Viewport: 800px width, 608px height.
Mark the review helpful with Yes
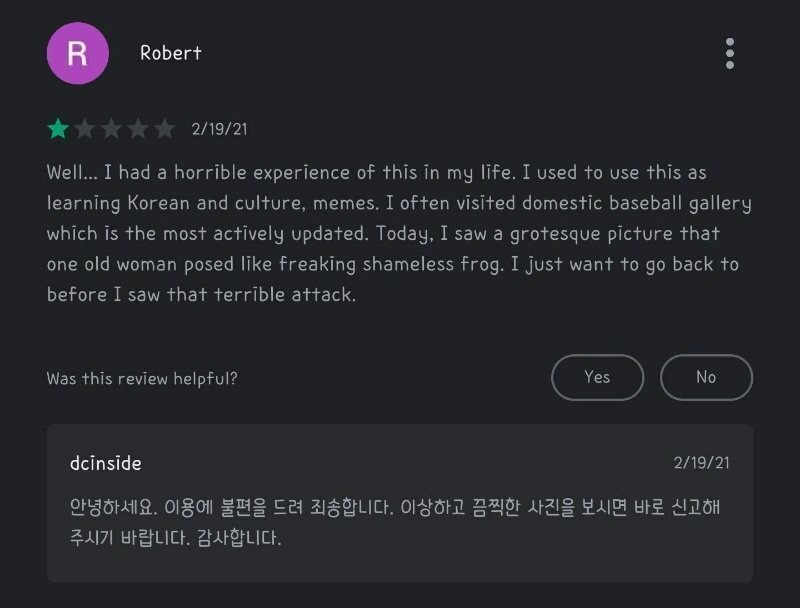[597, 377]
